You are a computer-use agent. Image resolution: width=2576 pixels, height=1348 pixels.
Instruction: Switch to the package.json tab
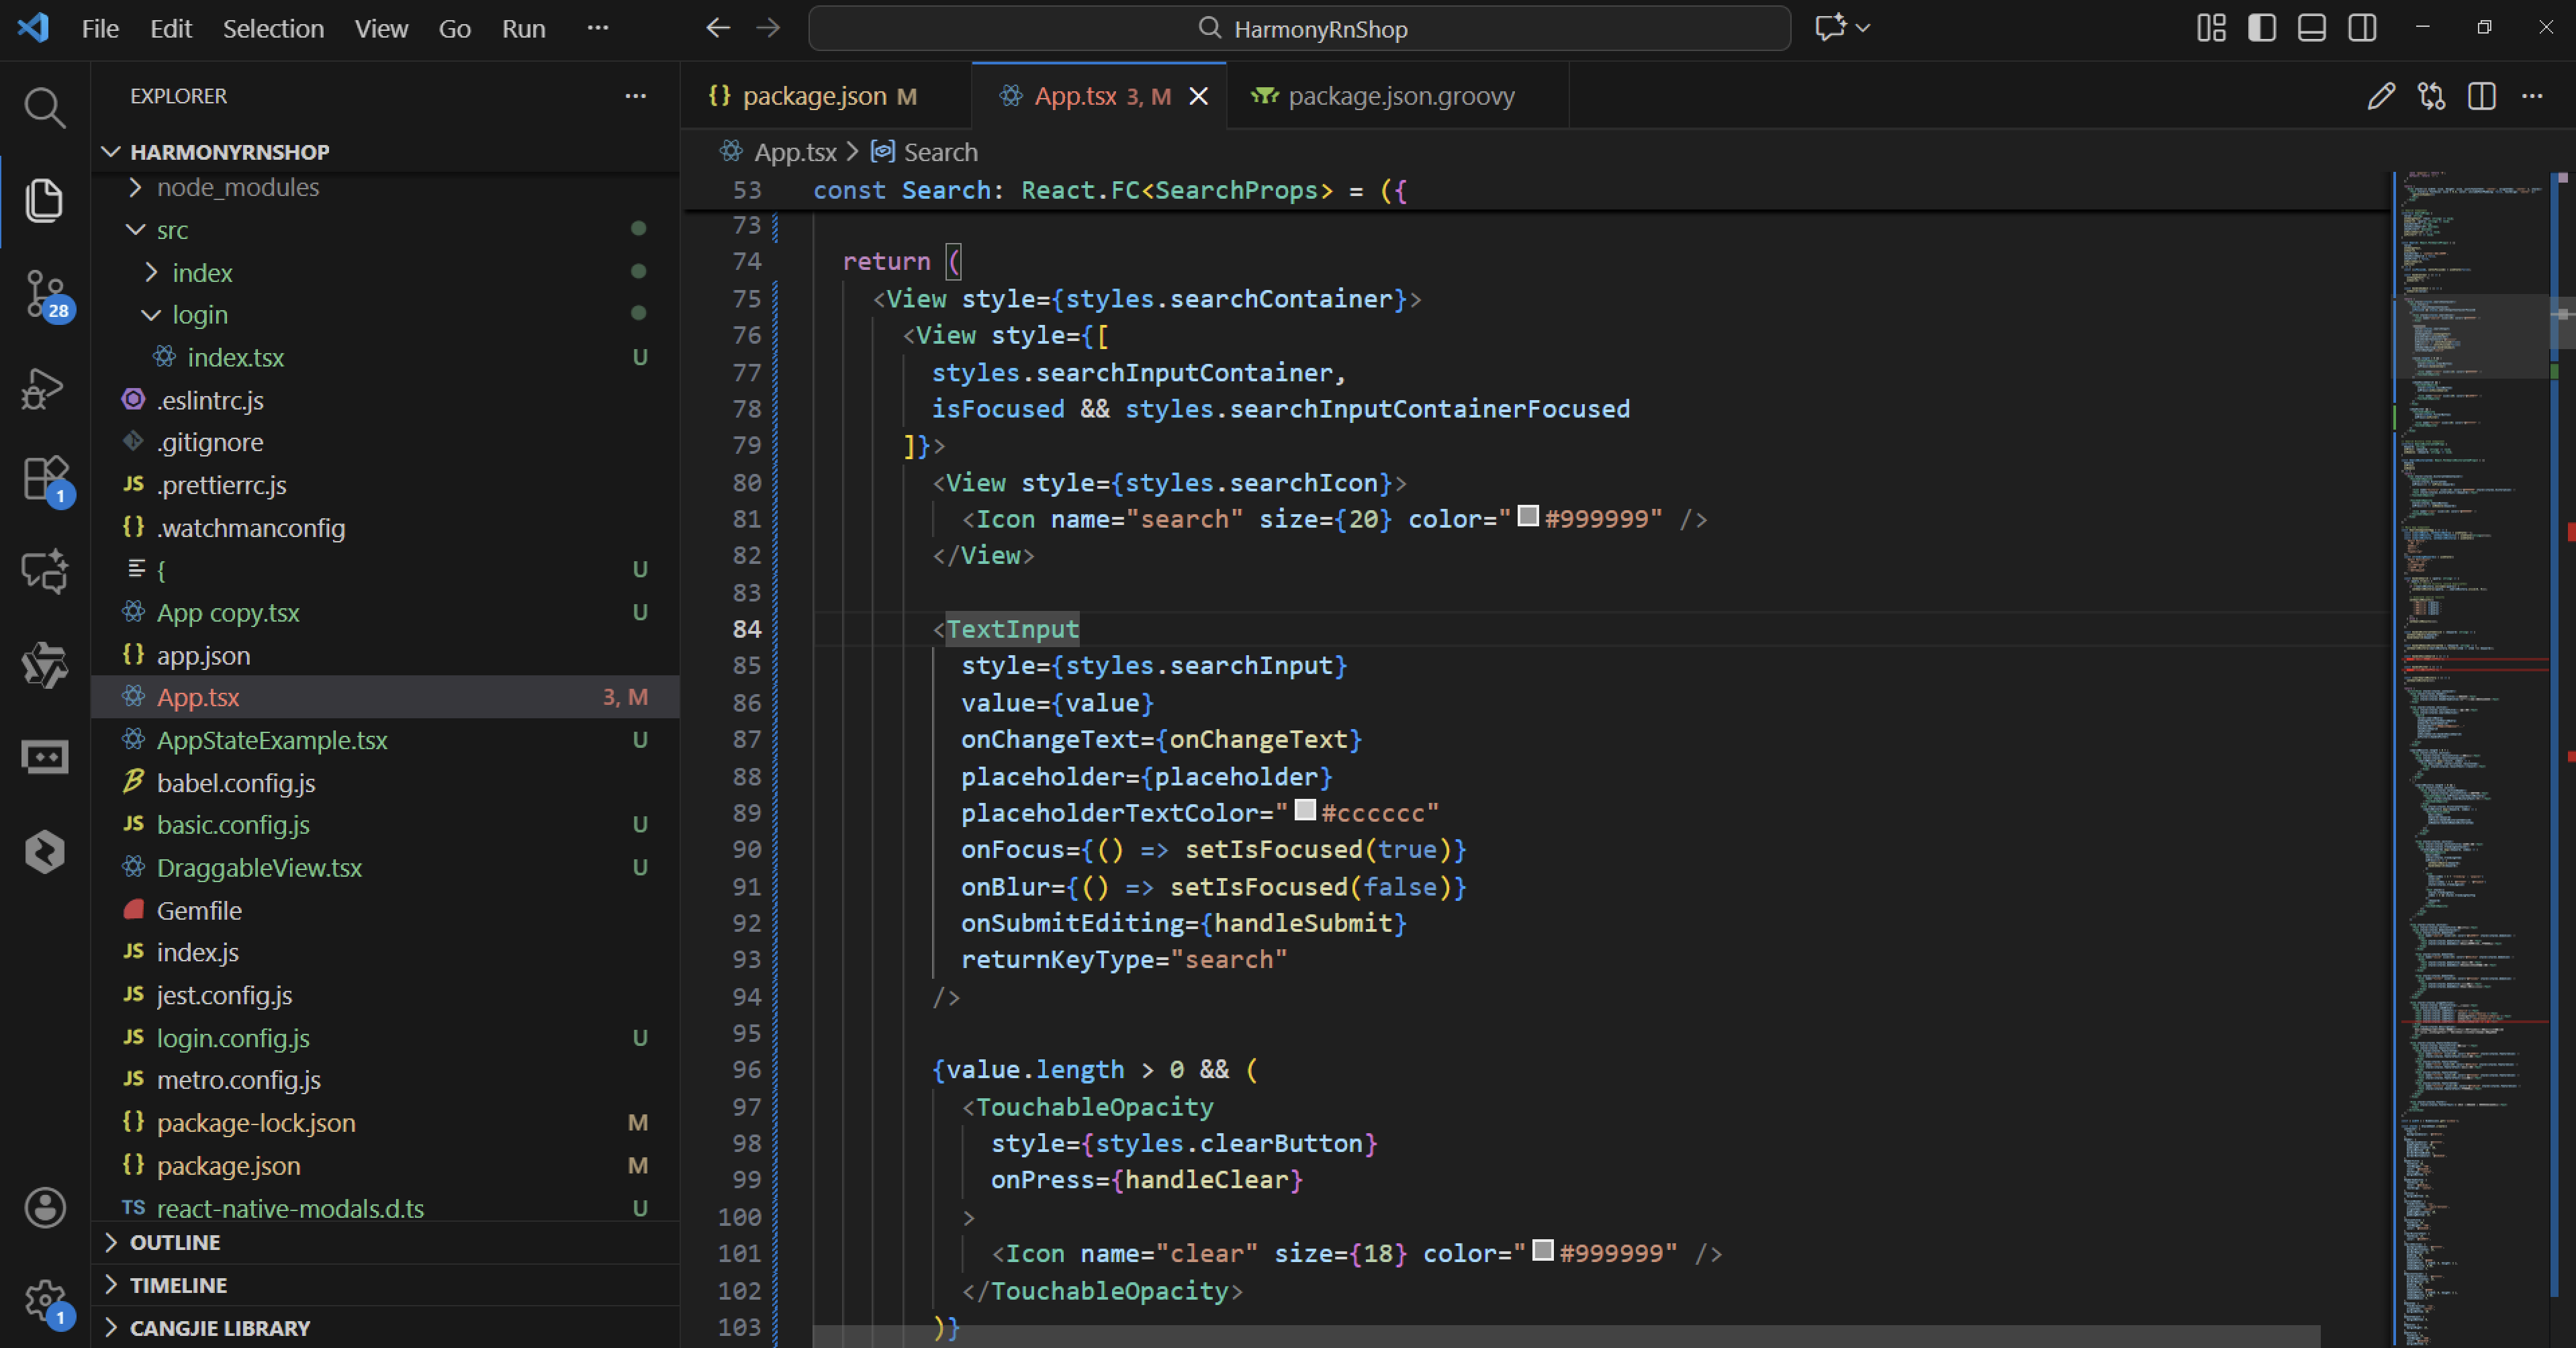point(826,96)
